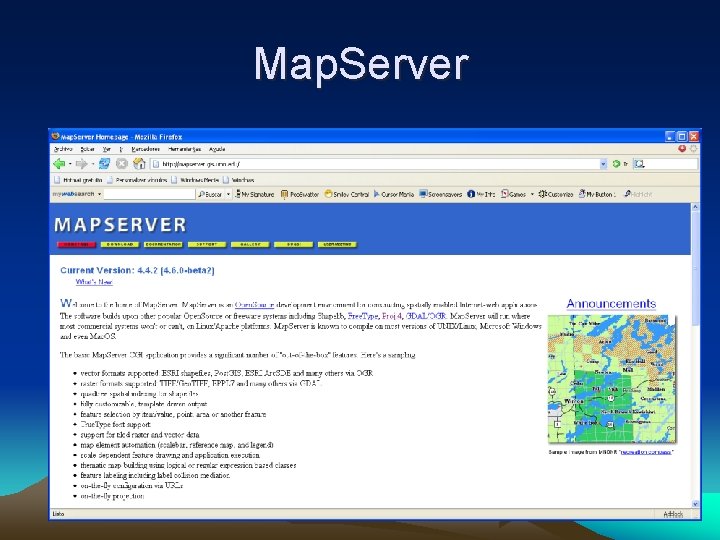Click the address bar URL field
The image size is (720, 540).
tap(374, 164)
